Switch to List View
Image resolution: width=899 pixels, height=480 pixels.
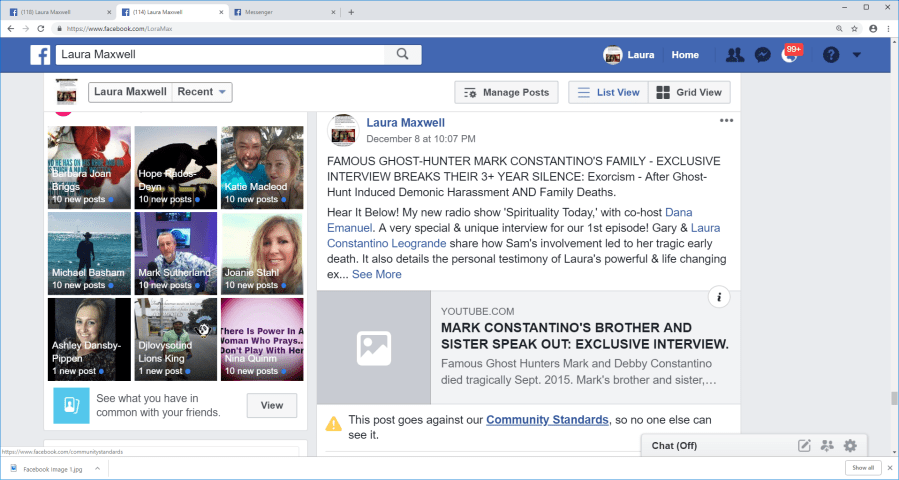pyautogui.click(x=608, y=93)
